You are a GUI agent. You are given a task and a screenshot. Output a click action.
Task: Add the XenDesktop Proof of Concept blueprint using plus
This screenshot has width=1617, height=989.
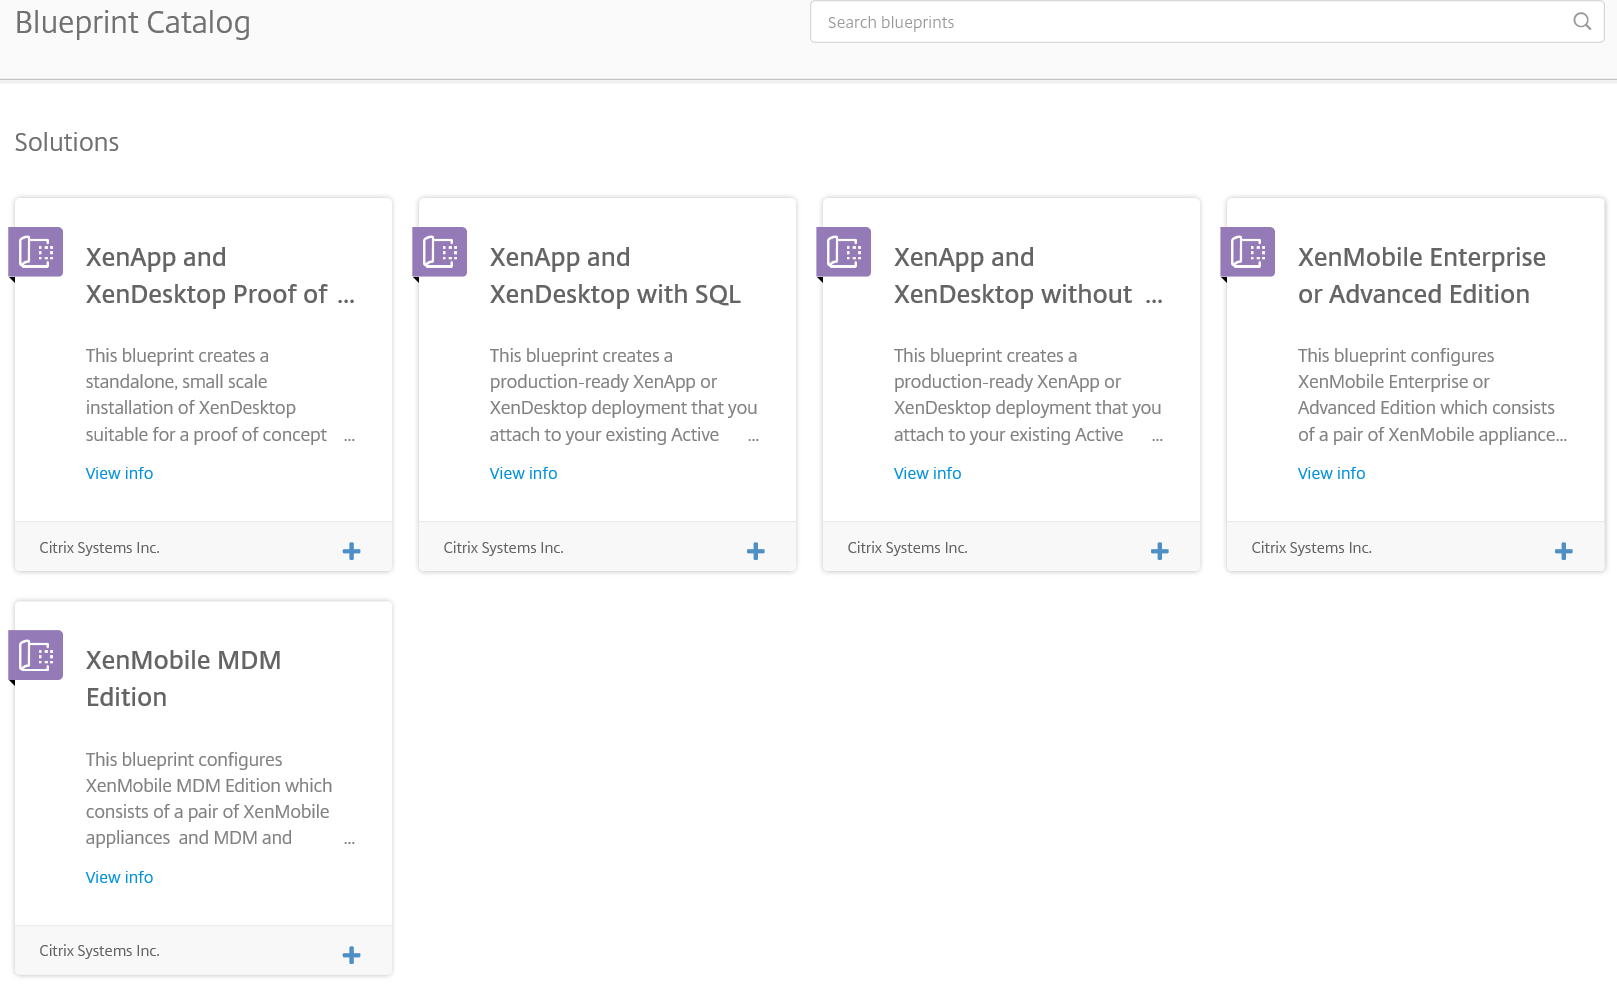pos(351,551)
